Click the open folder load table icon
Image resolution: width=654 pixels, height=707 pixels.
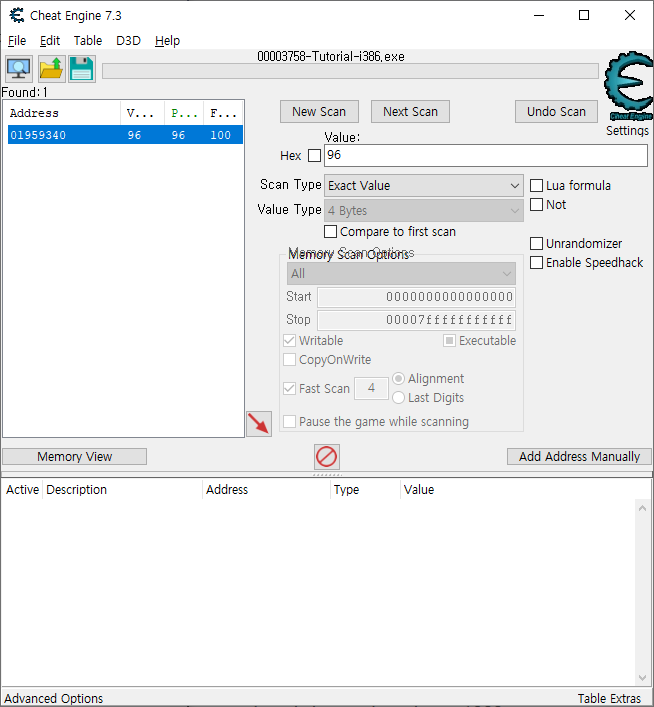51,69
